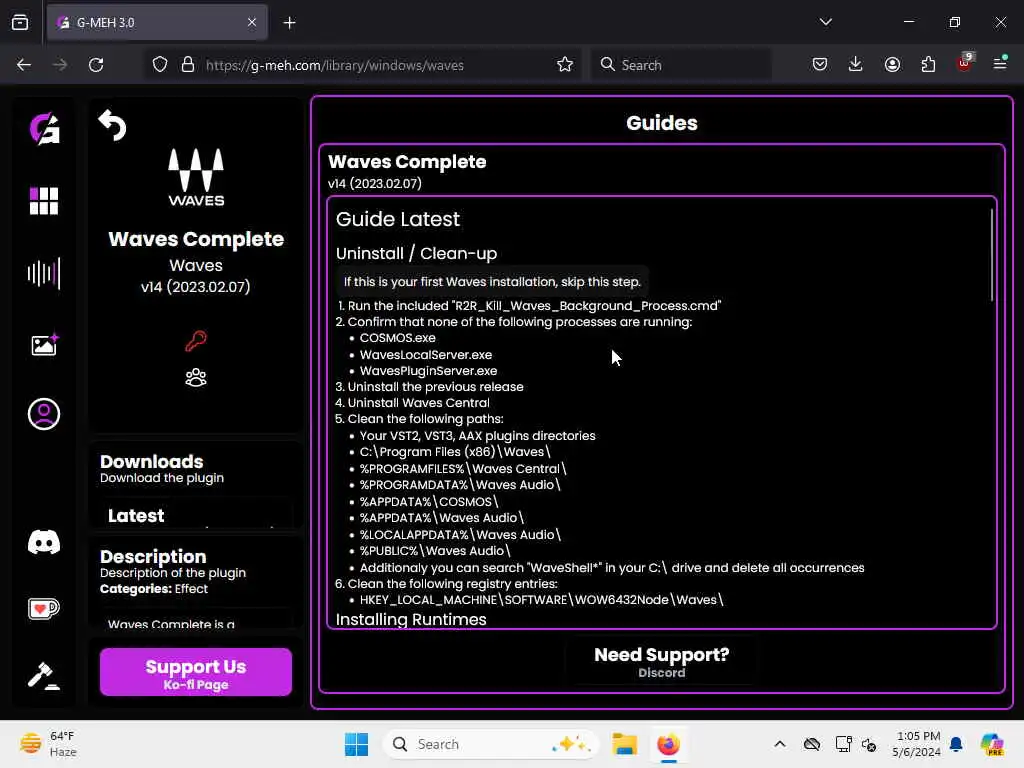1024x768 pixels.
Task: Open the Ko-fi heart cup sidebar icon
Action: (x=44, y=609)
